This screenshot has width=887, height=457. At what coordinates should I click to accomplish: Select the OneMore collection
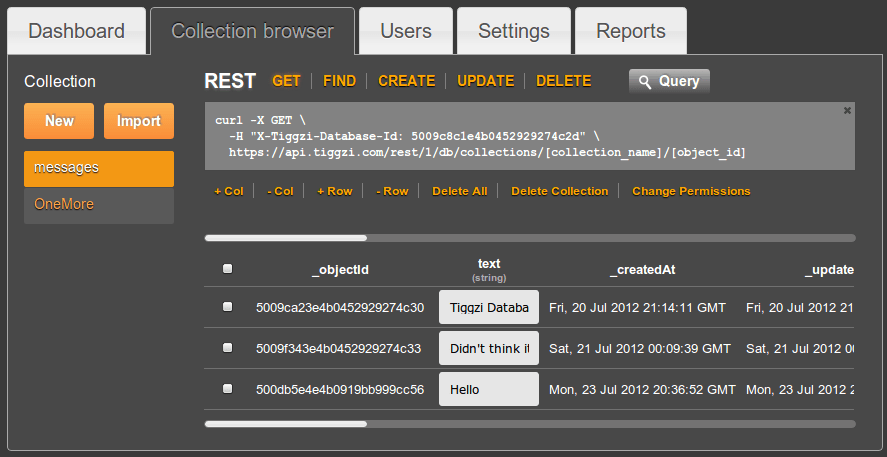pos(99,205)
